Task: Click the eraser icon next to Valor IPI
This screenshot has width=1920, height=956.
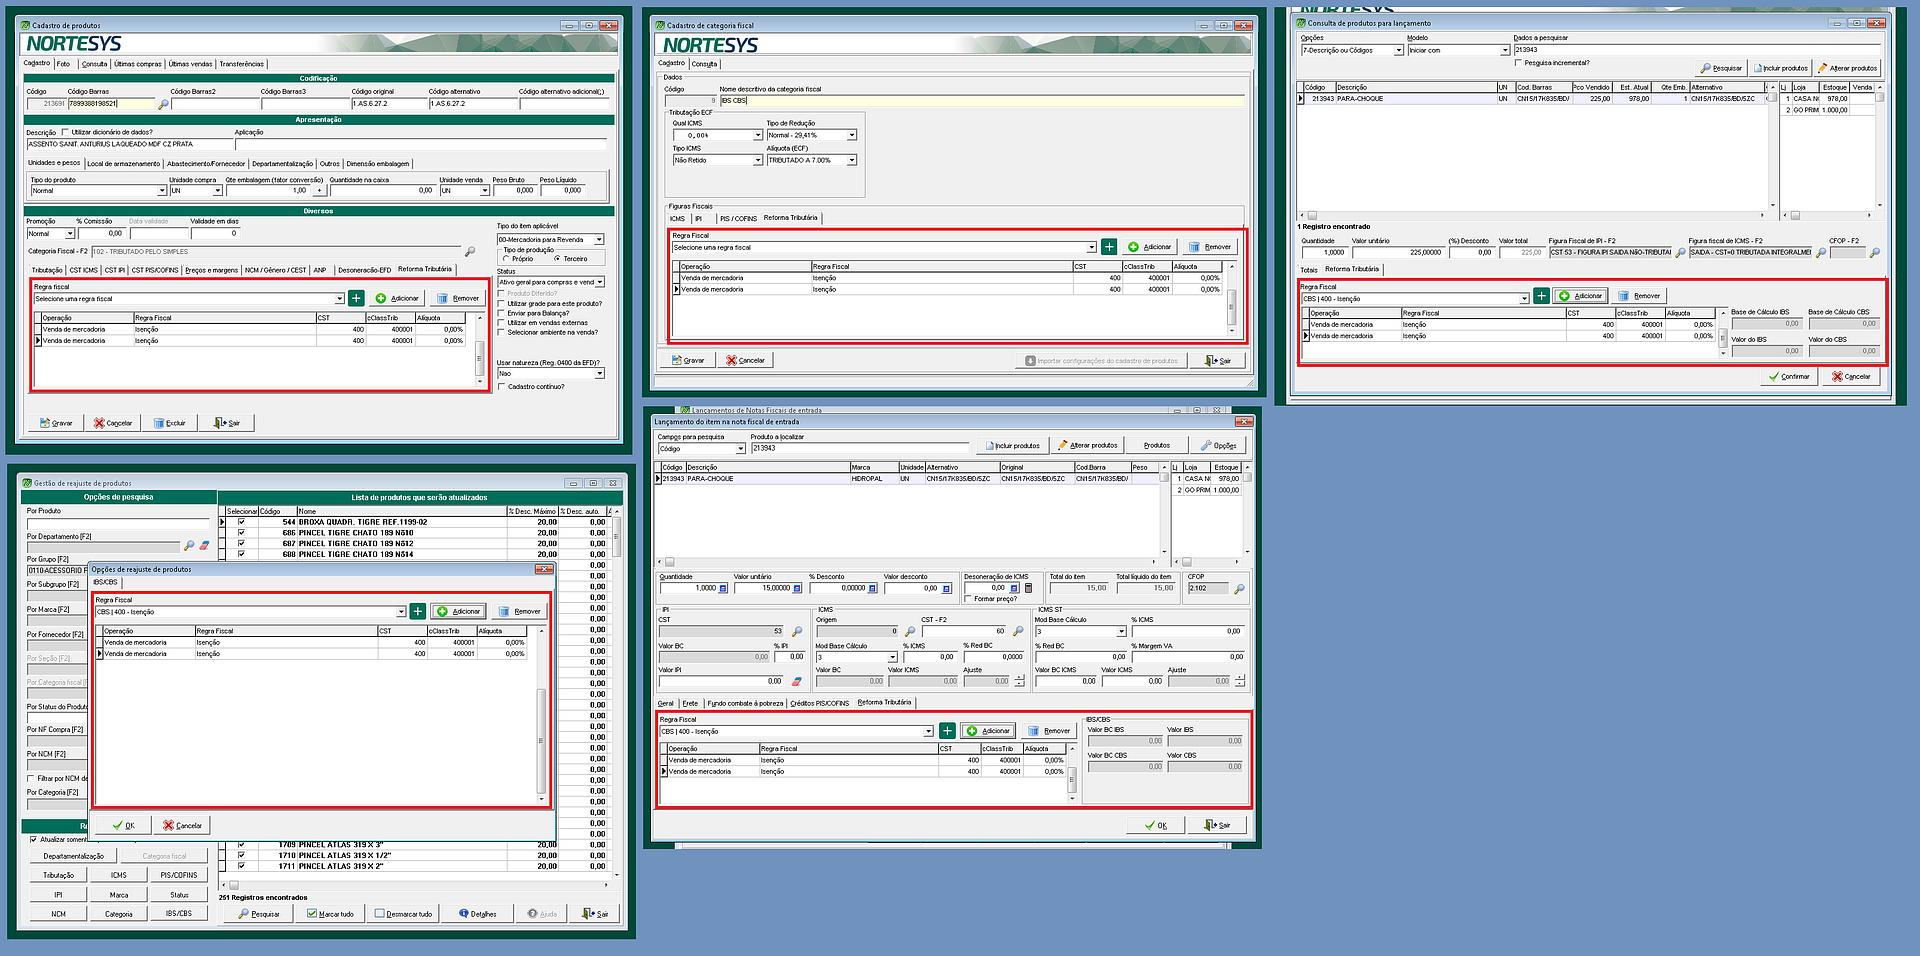Action: [797, 681]
